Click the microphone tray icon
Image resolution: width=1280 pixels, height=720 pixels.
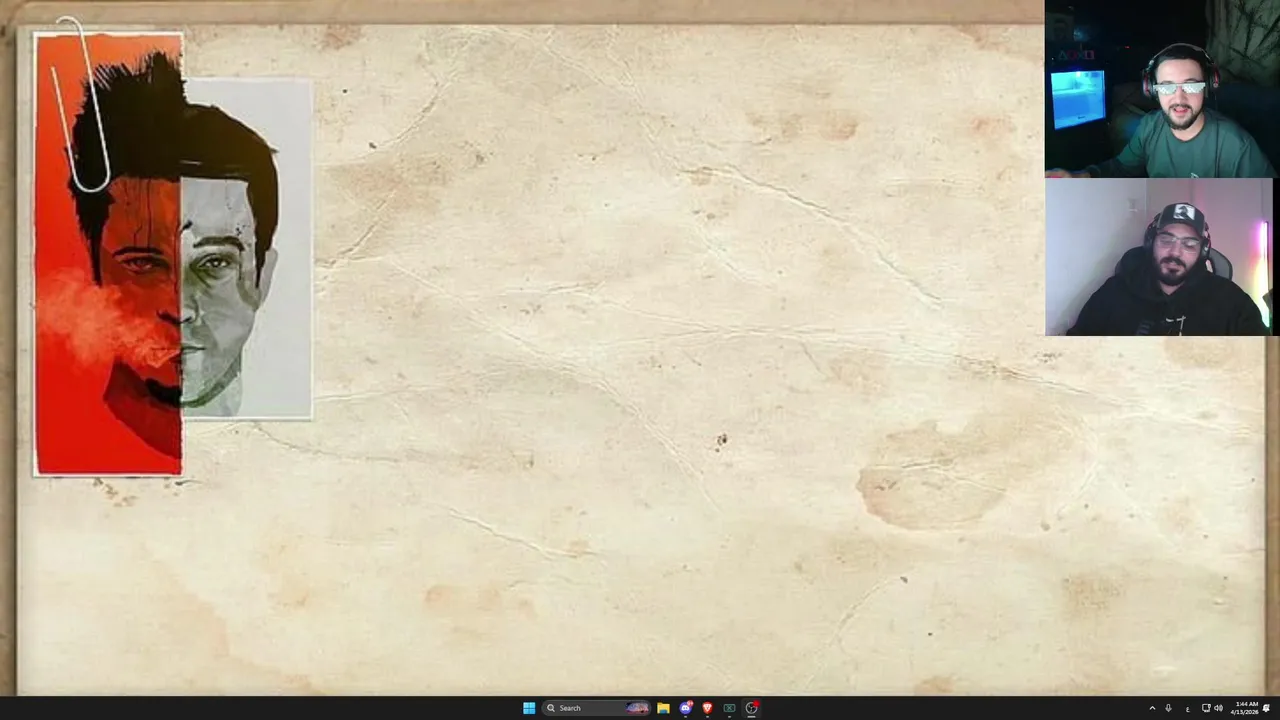click(x=1168, y=708)
